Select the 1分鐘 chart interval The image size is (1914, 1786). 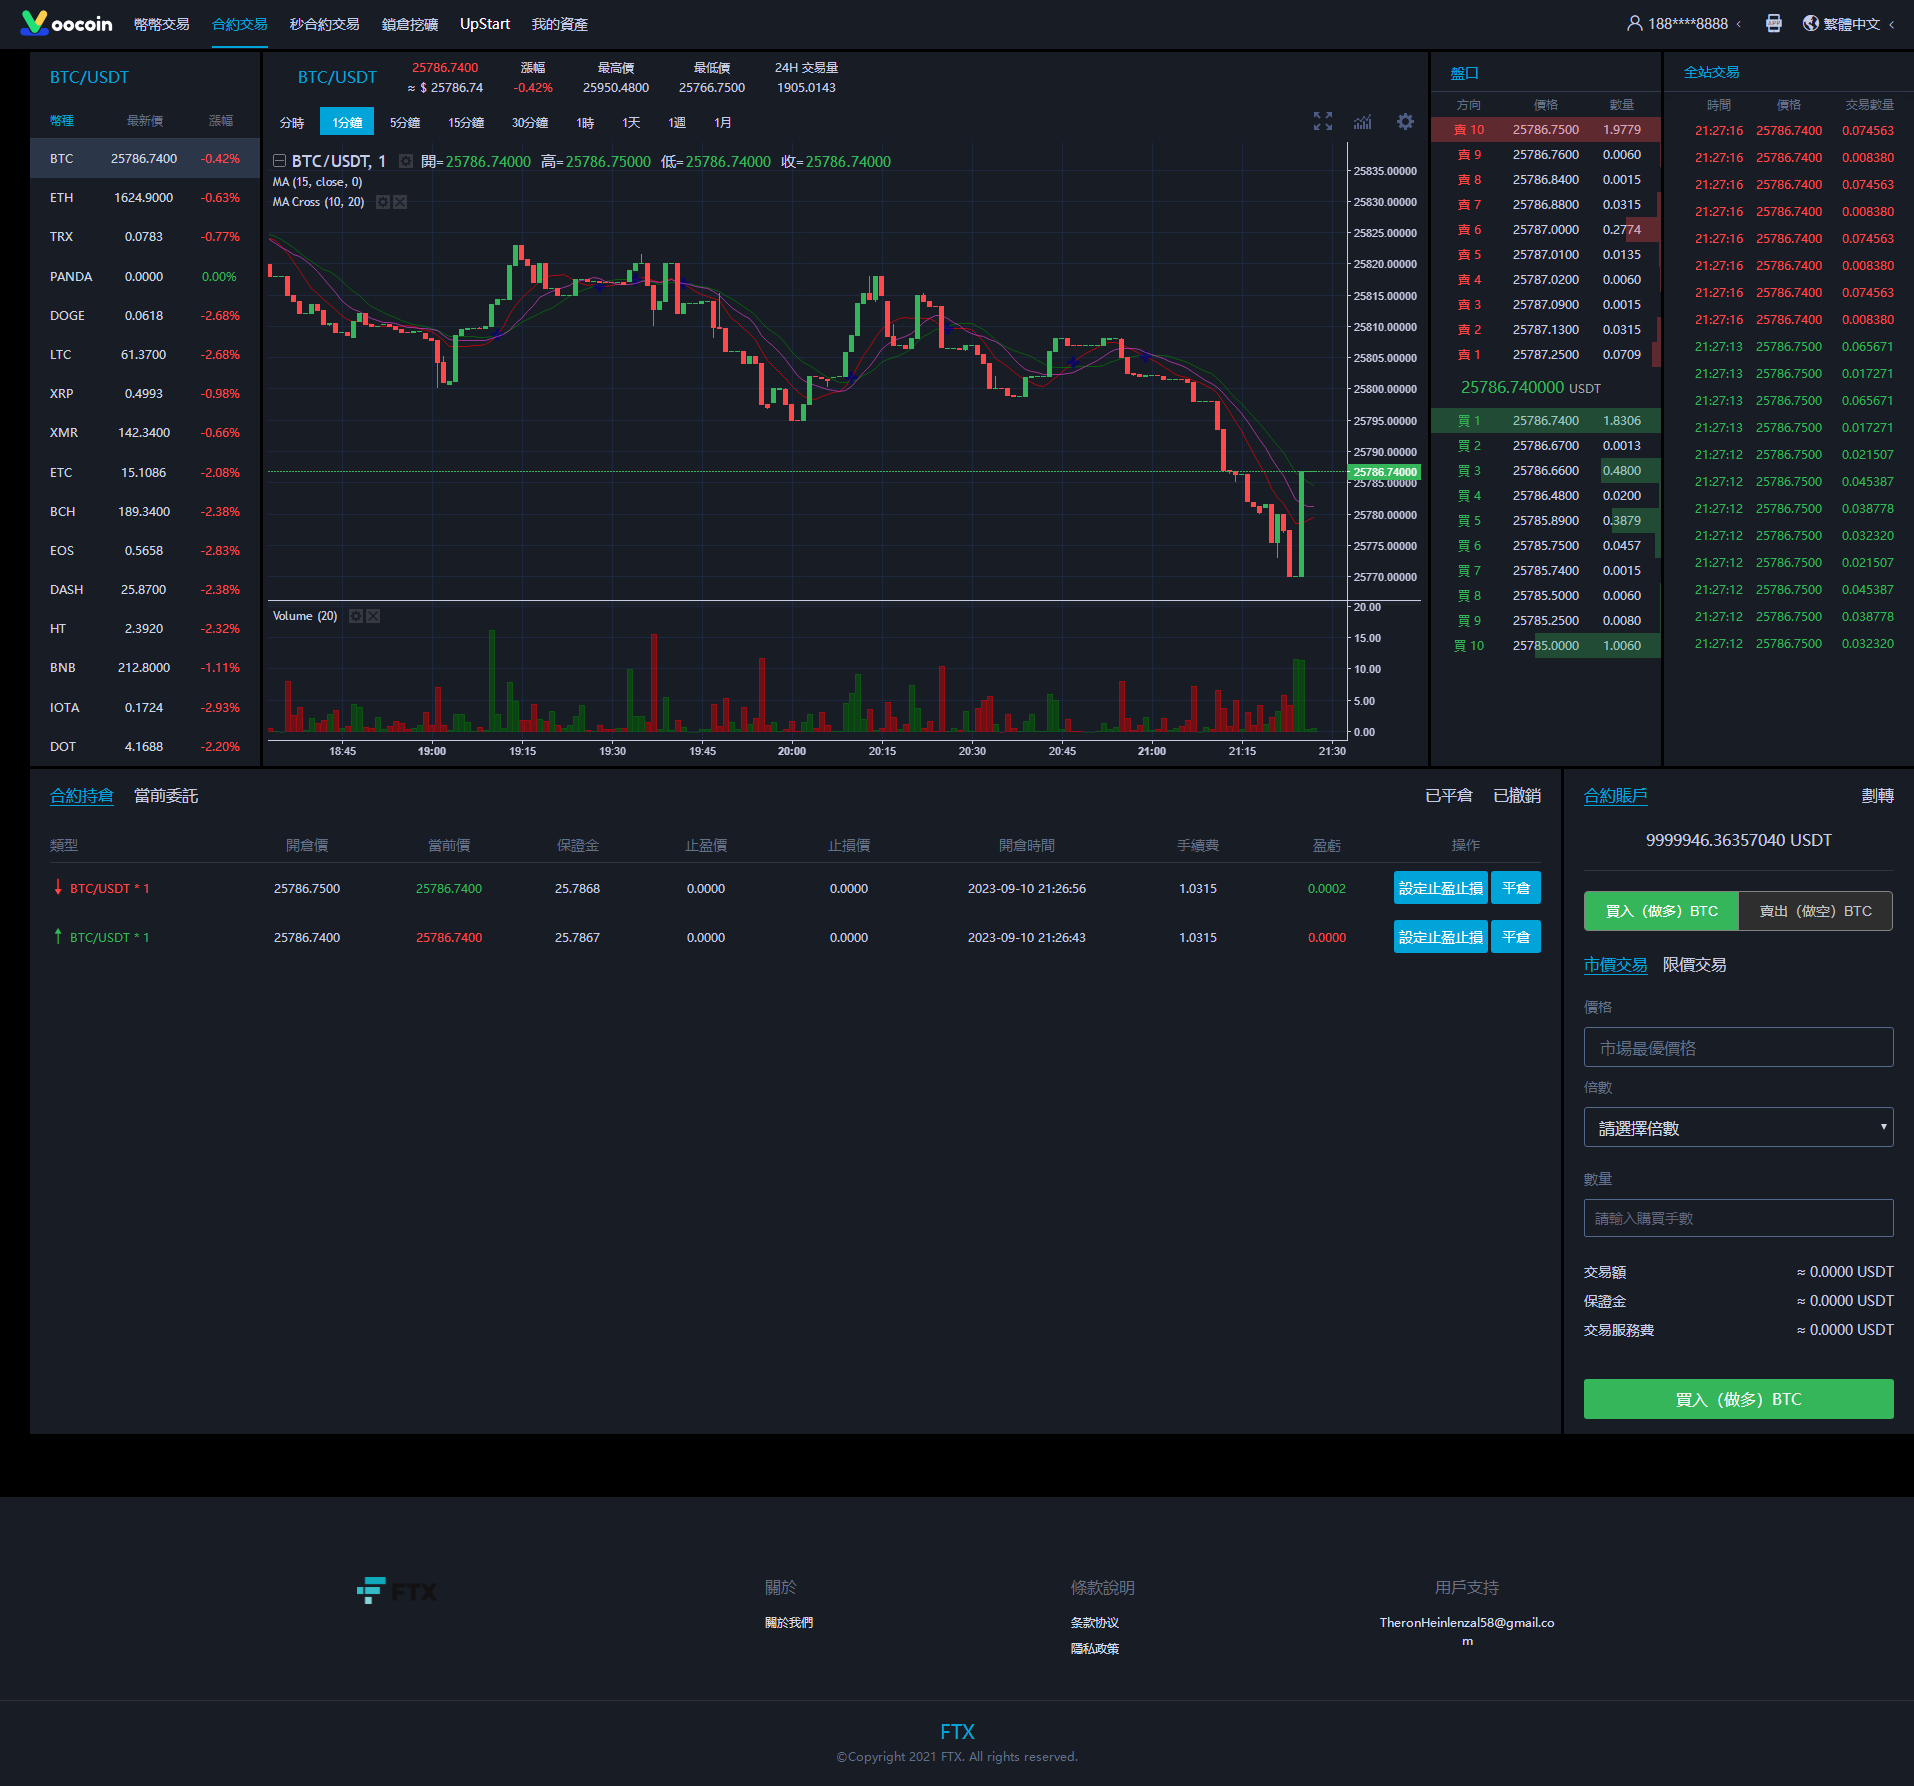point(347,122)
